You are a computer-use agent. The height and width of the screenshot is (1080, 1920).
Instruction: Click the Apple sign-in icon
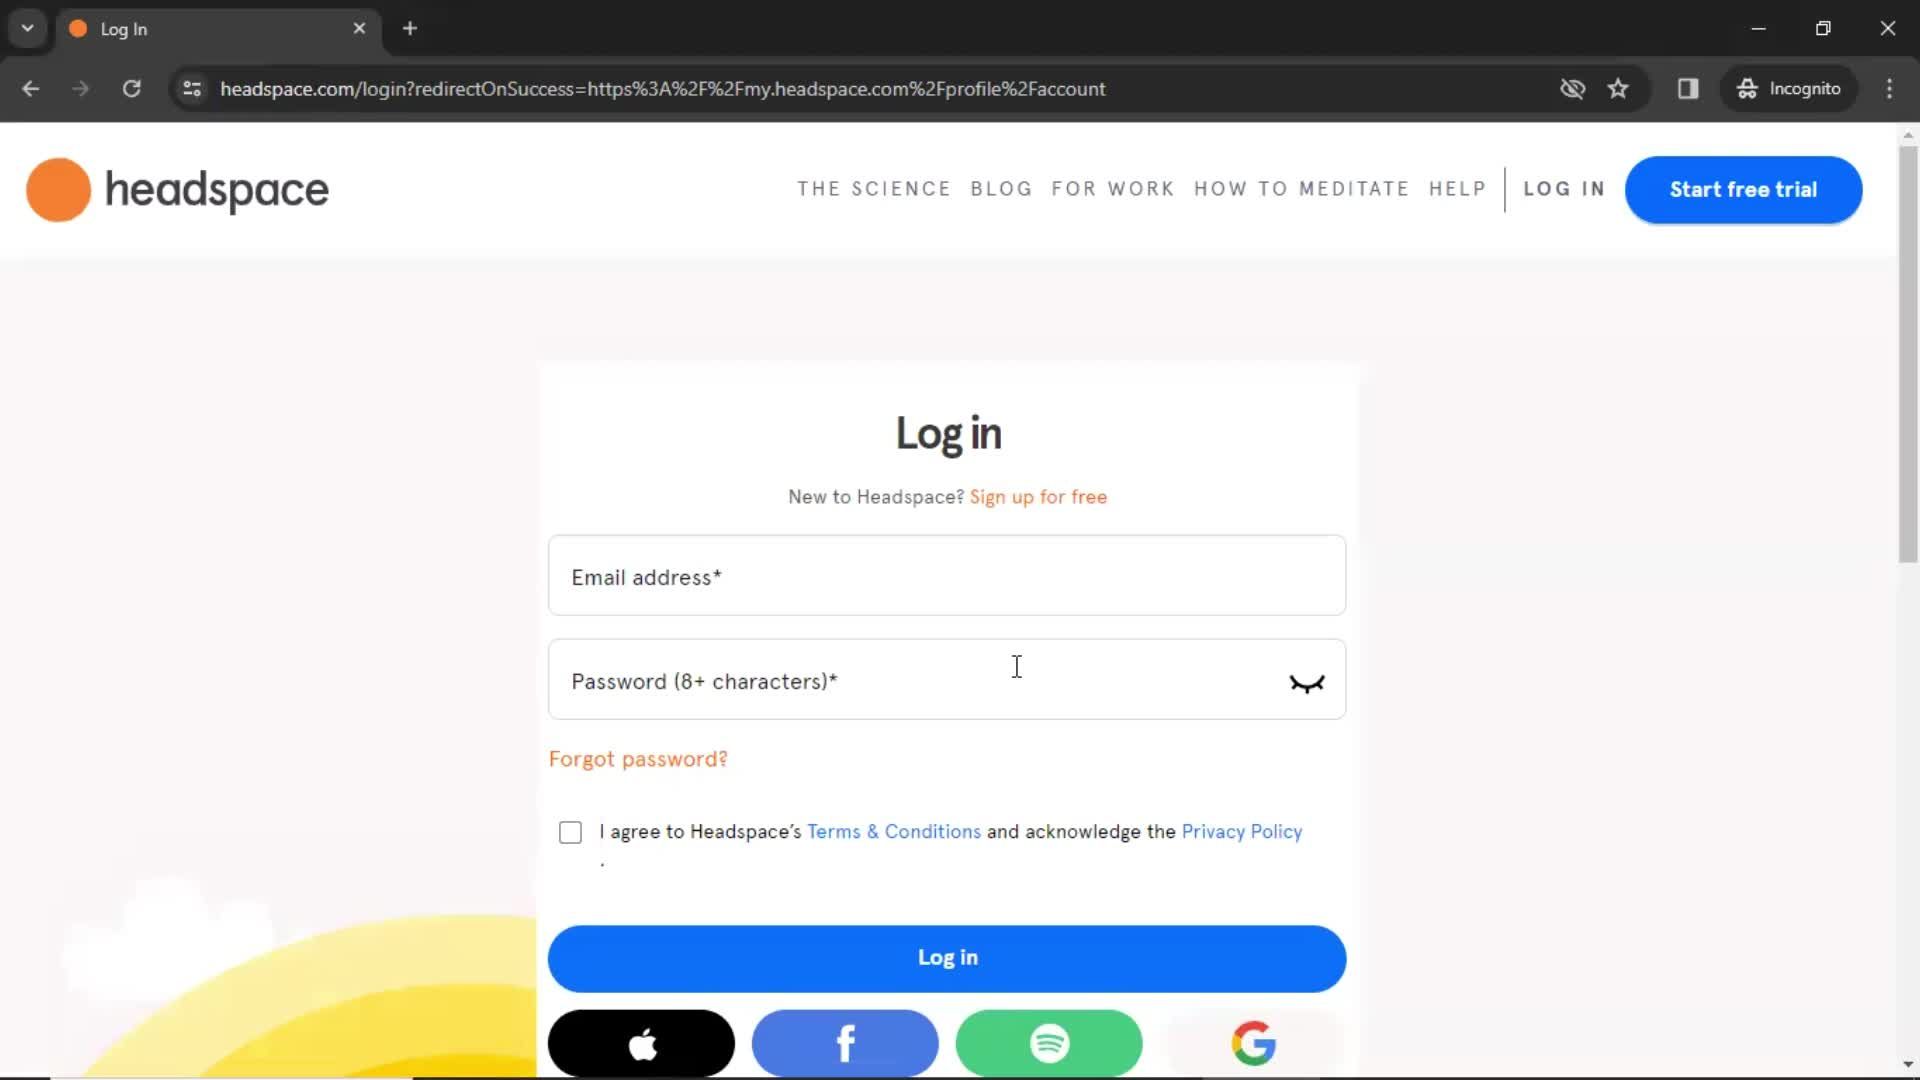tap(642, 1043)
